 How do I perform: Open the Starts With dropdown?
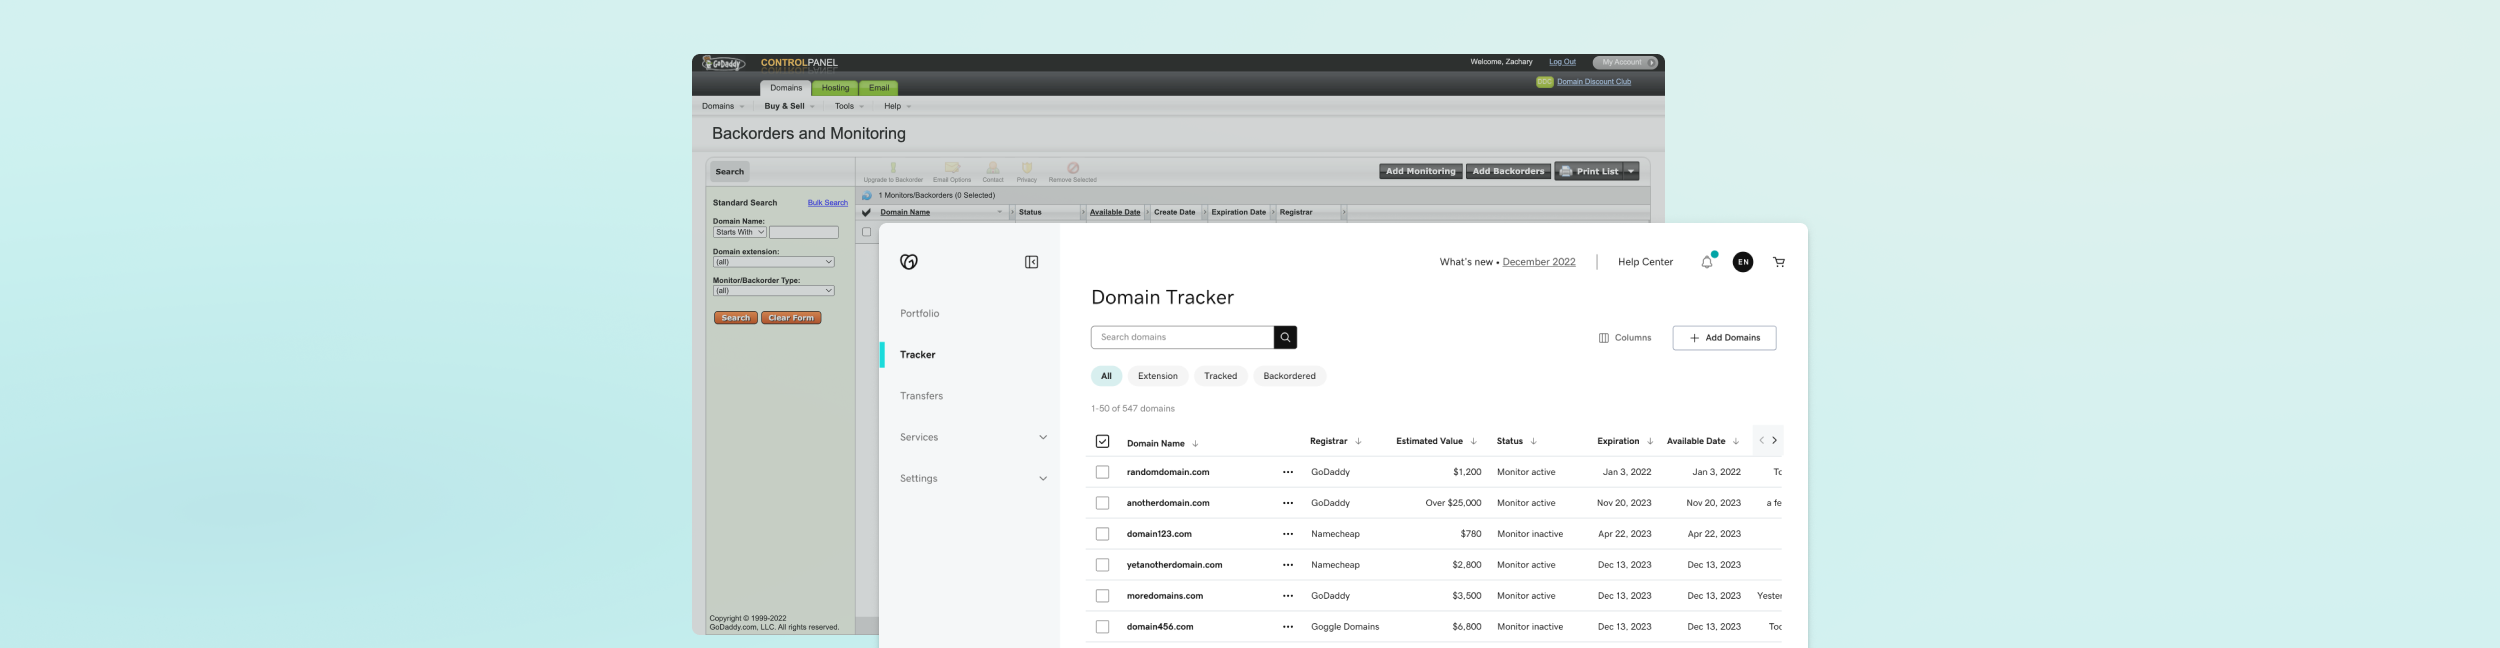click(x=739, y=232)
